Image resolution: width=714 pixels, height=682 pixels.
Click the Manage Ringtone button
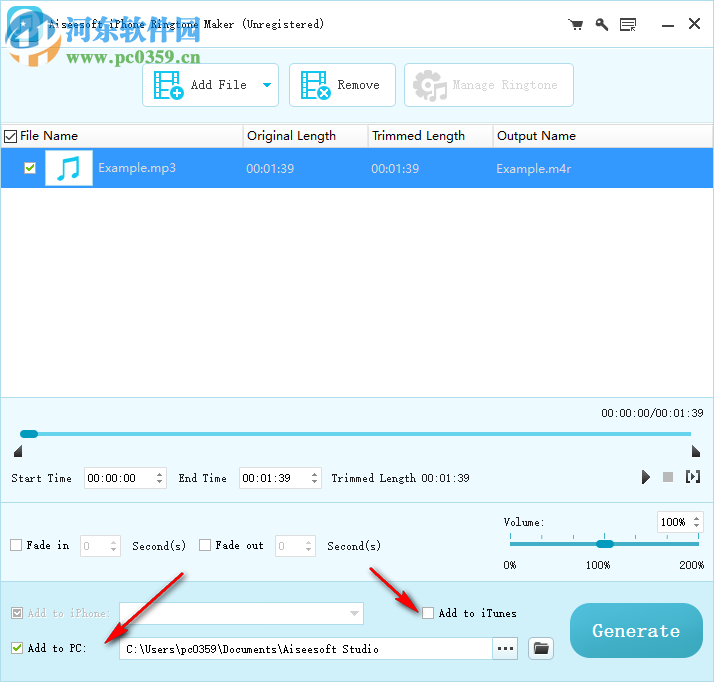[488, 85]
